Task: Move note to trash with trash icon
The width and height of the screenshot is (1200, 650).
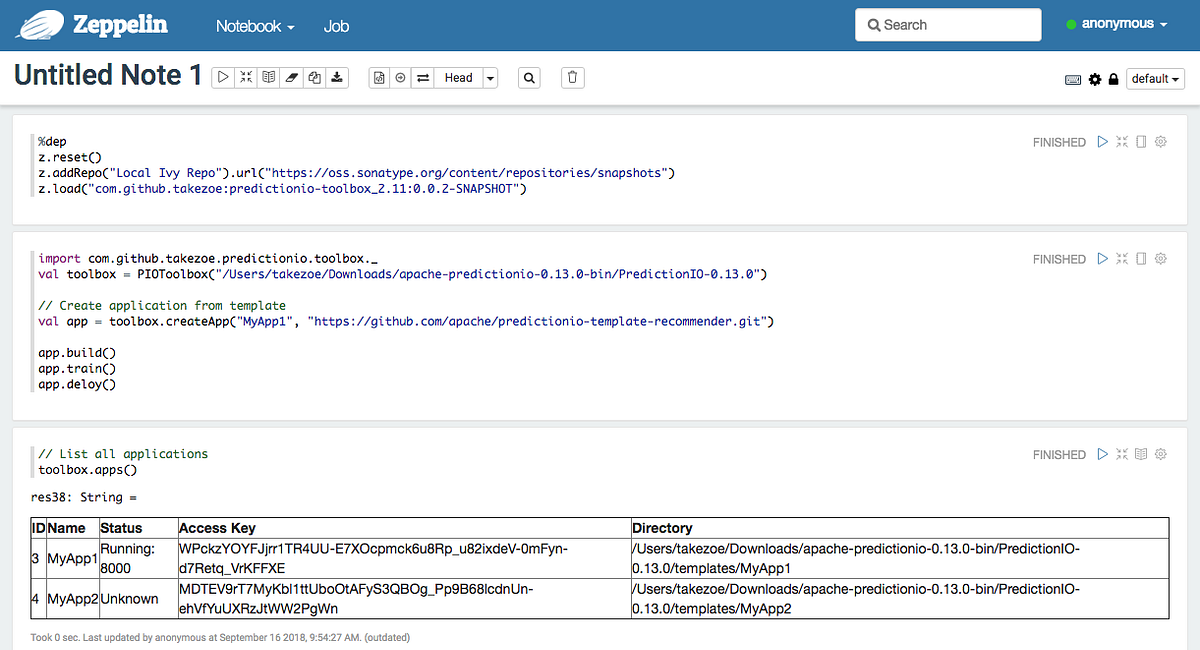Action: coord(572,77)
